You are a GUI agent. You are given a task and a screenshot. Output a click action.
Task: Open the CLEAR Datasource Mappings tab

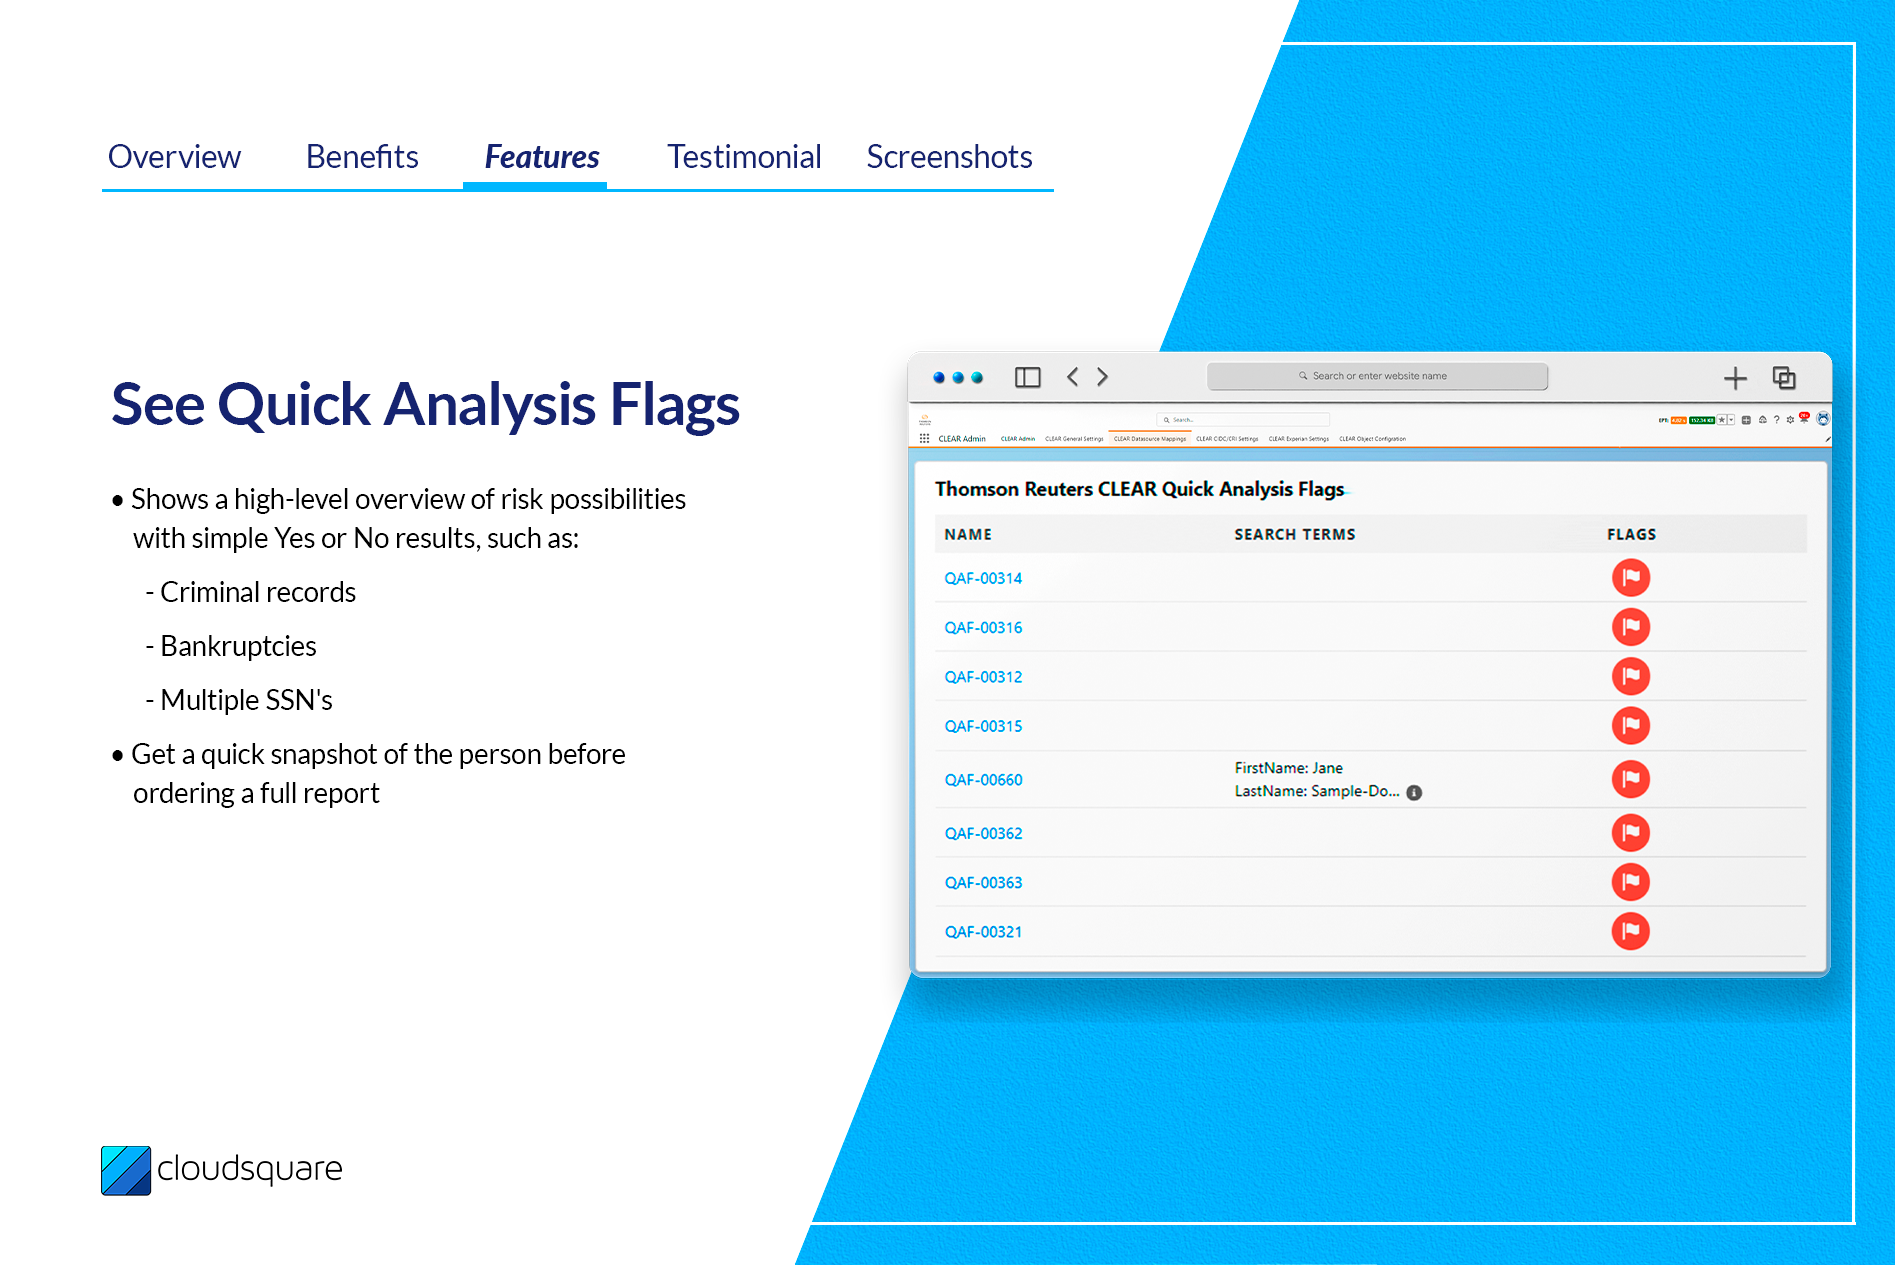tap(1149, 439)
